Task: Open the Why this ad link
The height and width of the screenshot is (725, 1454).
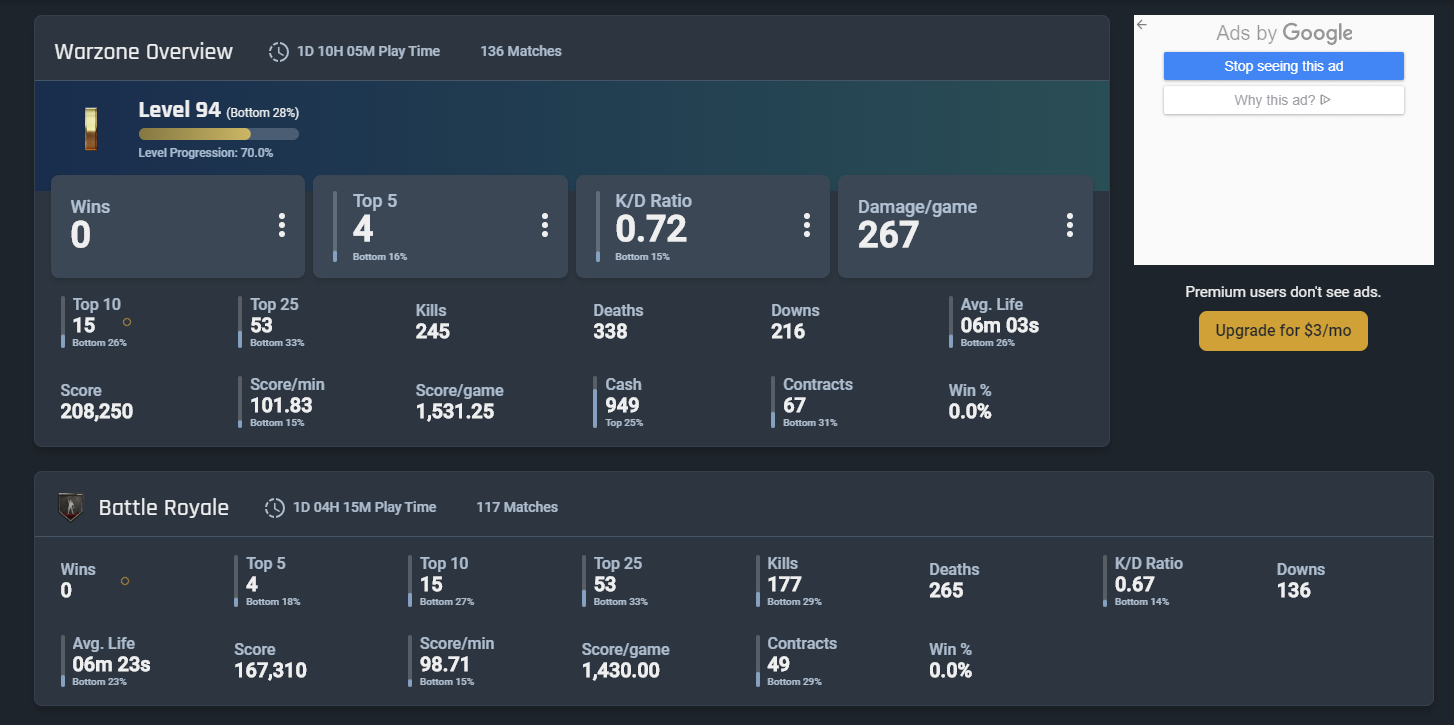Action: [x=1283, y=99]
